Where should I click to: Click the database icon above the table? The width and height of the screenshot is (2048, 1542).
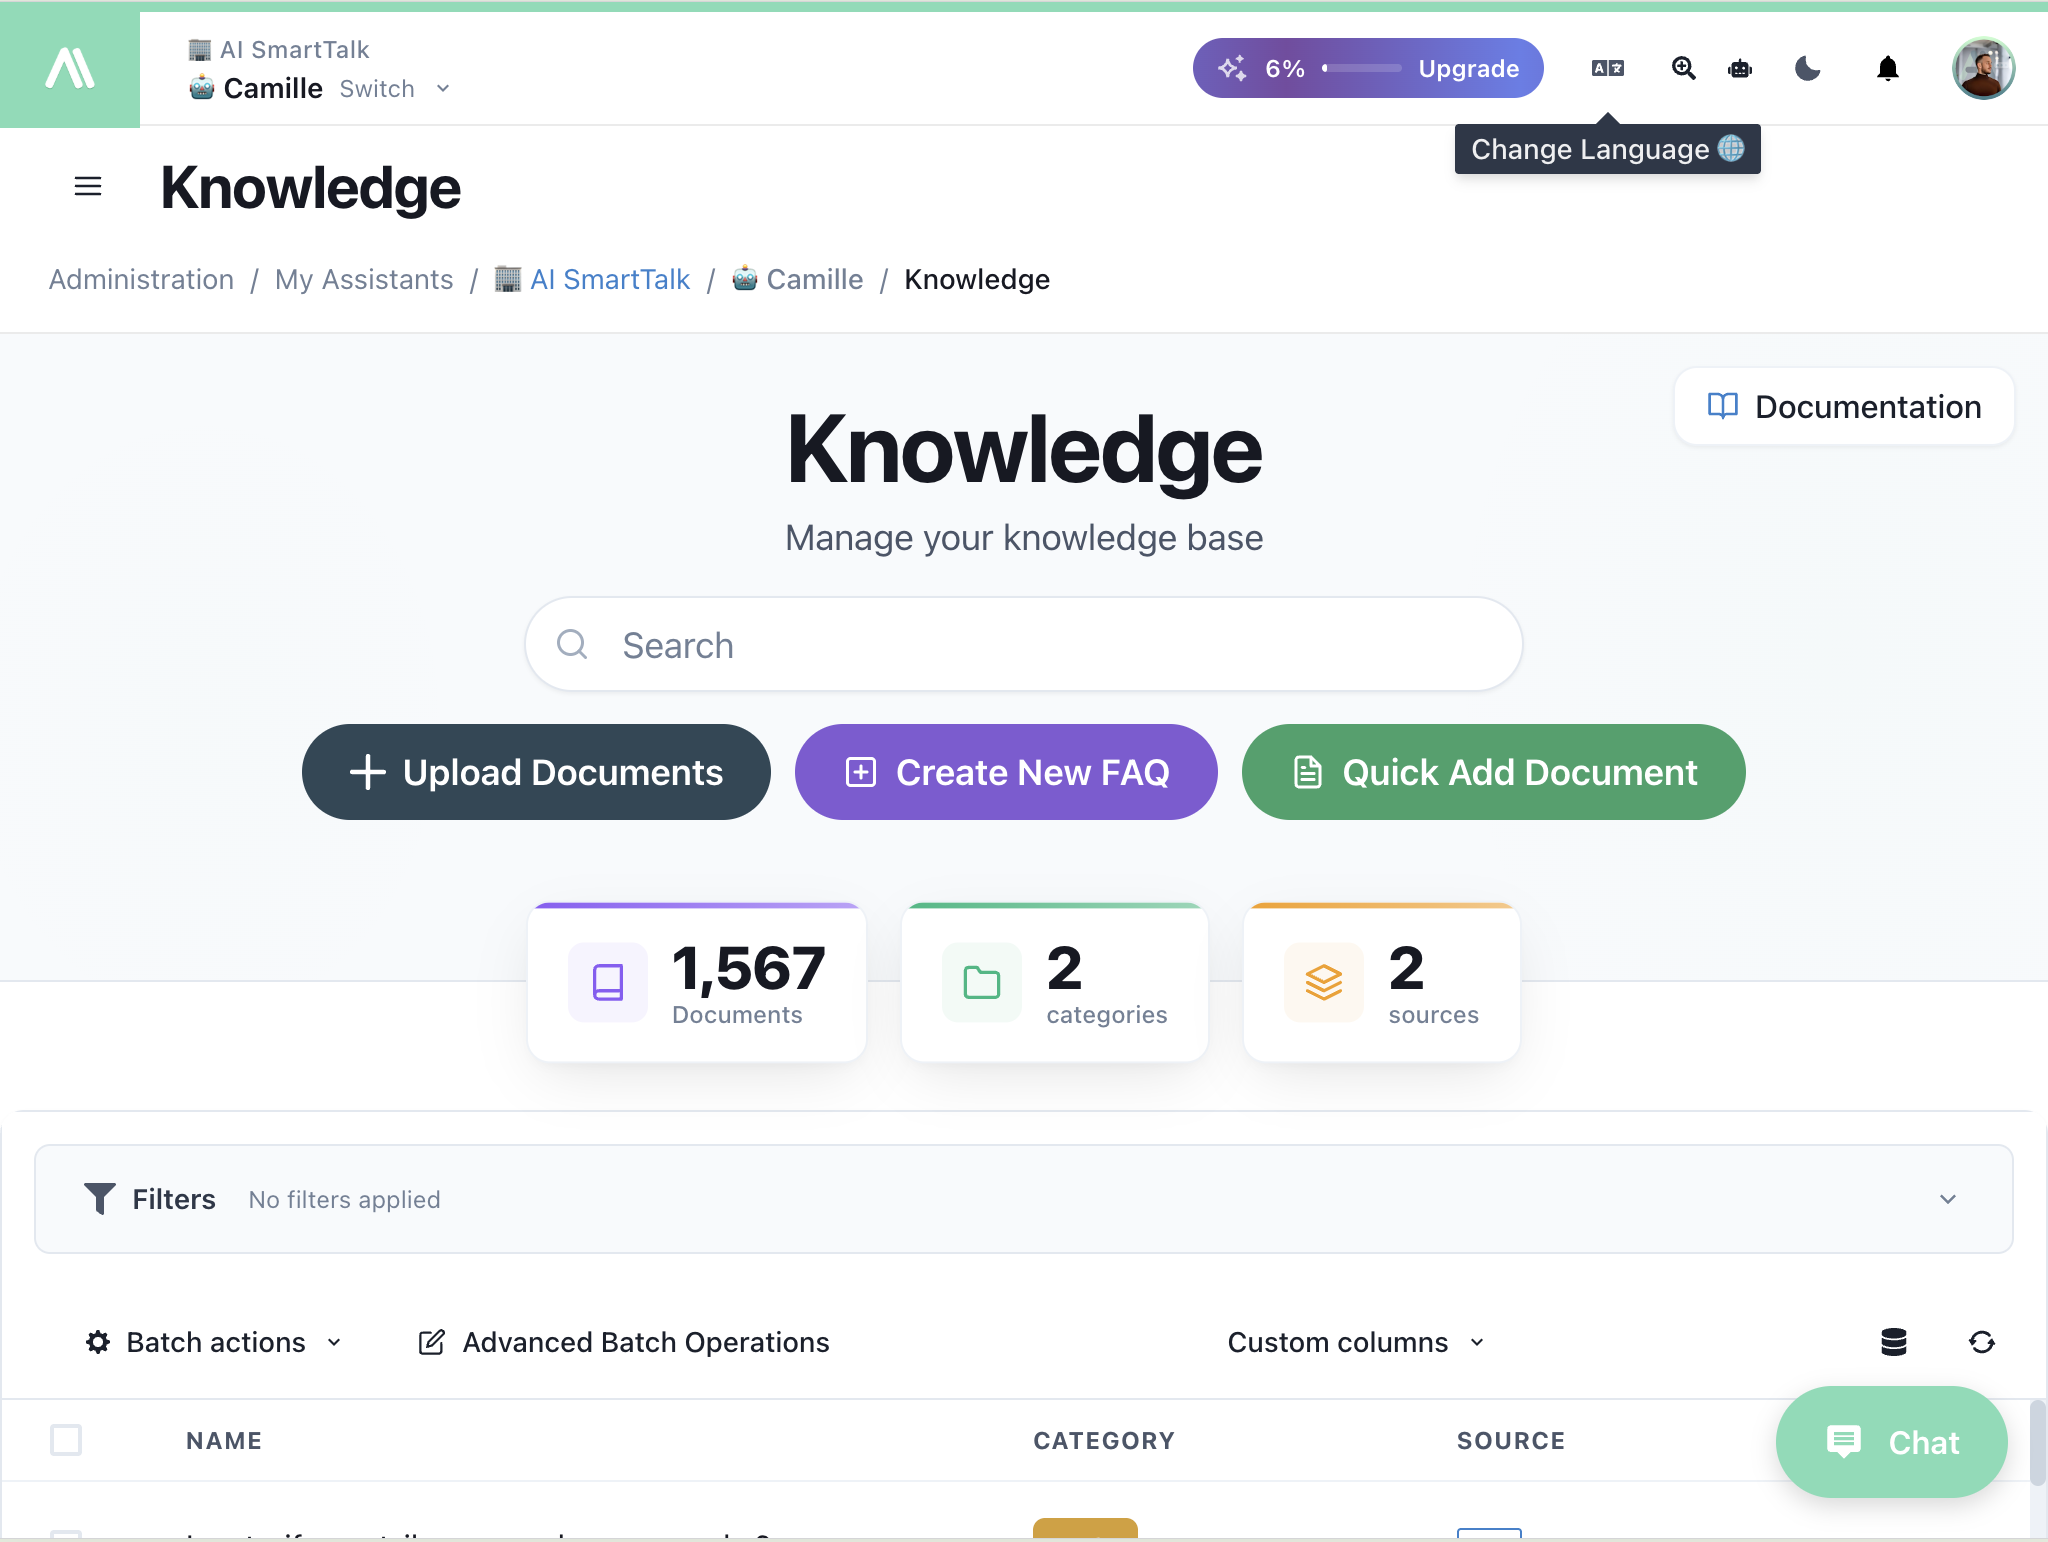pos(1893,1342)
